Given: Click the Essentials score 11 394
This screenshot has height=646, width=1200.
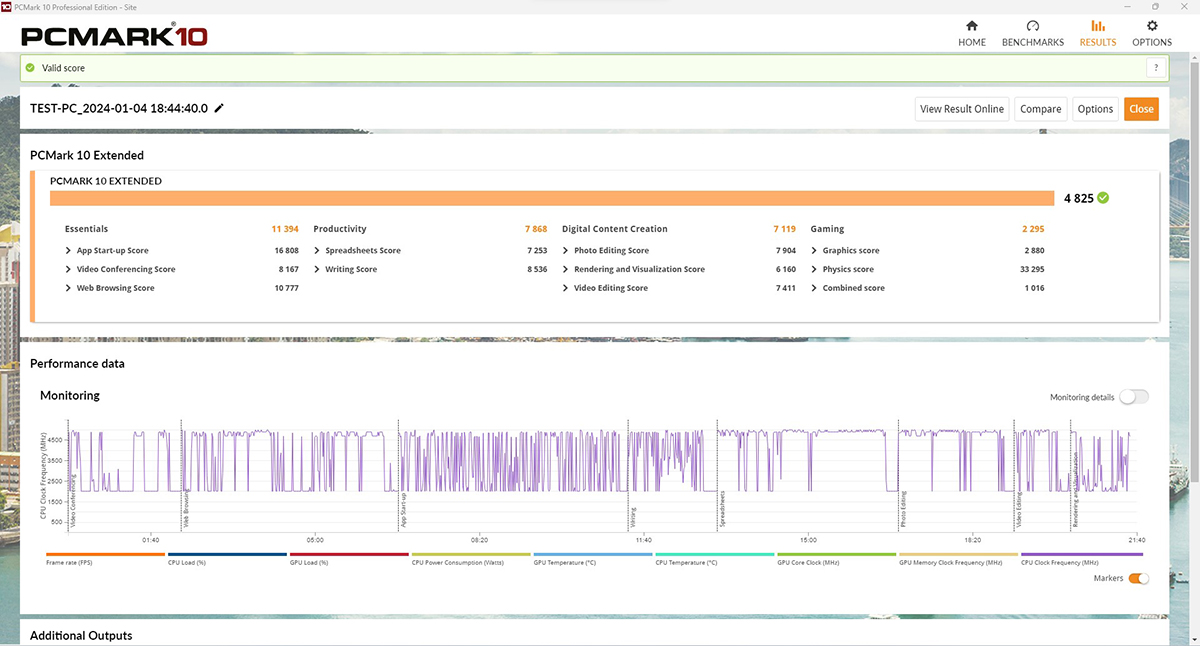Looking at the screenshot, I should pos(285,229).
